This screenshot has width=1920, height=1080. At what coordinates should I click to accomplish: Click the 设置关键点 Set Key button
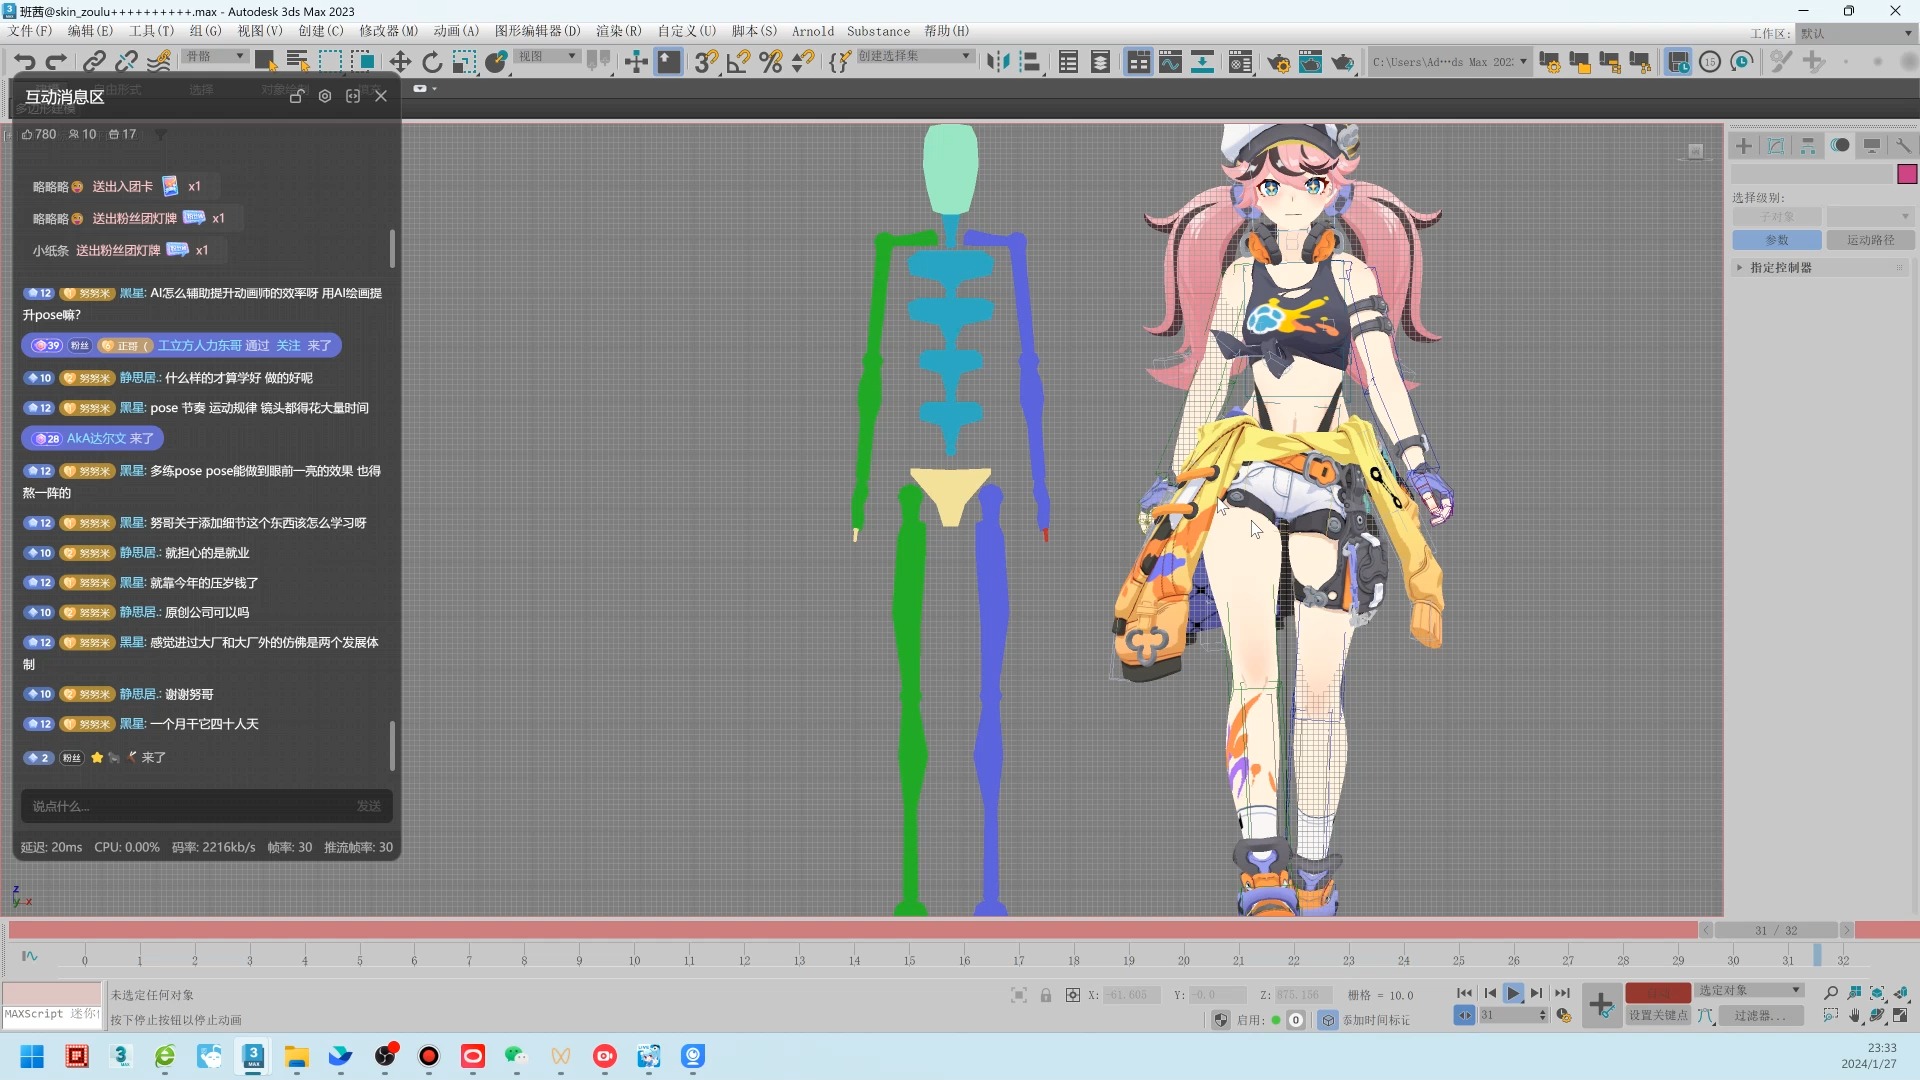pyautogui.click(x=1658, y=1015)
